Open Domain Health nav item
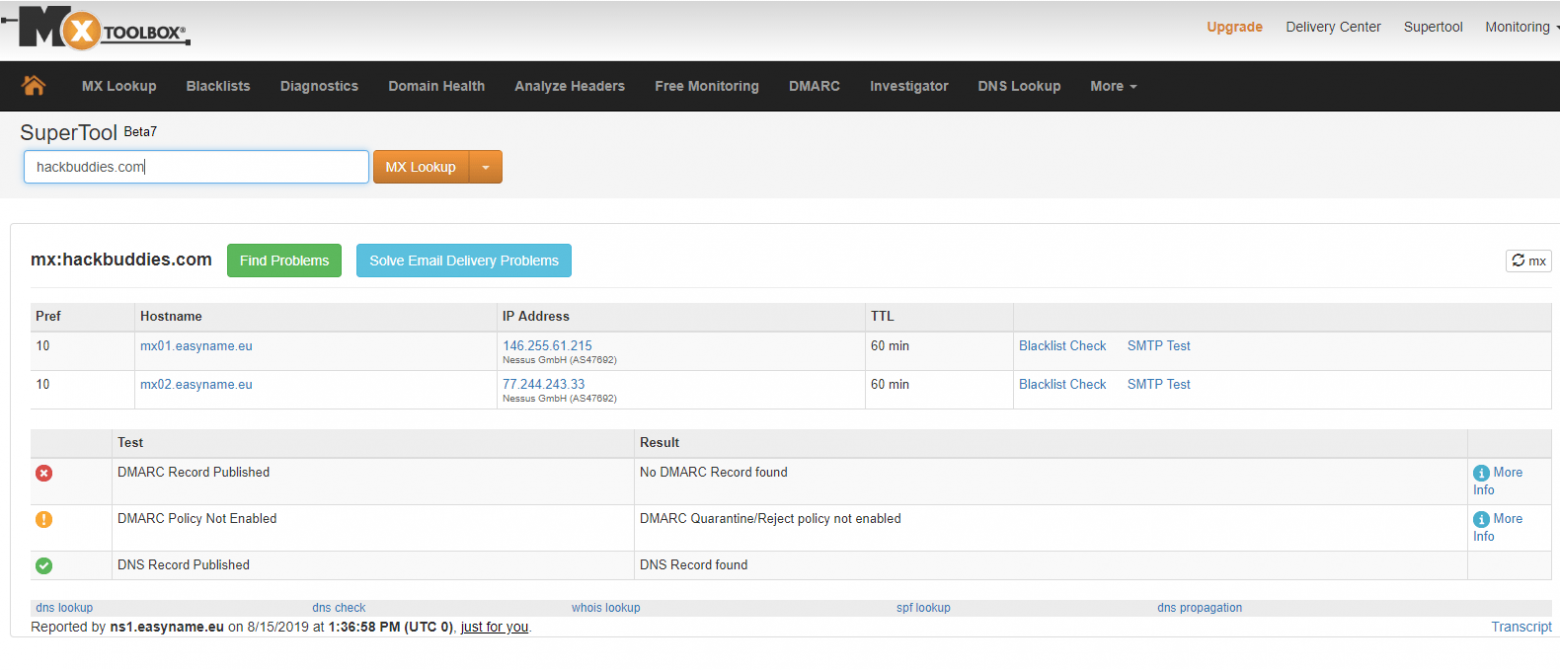Viewport: 1560px width, 670px height. (436, 86)
